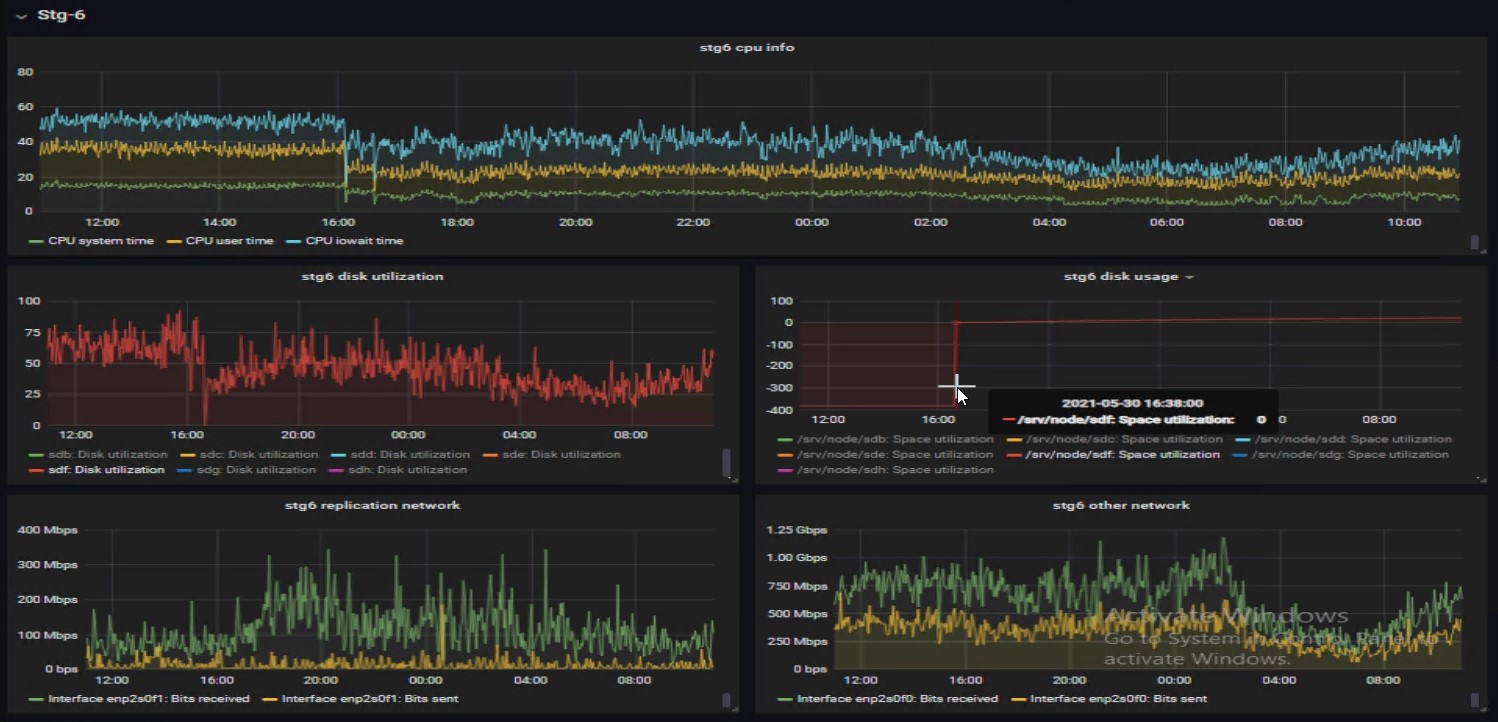The height and width of the screenshot is (722, 1498).
Task: Click the green sdb Disk utilization color icon
Action: 37,455
